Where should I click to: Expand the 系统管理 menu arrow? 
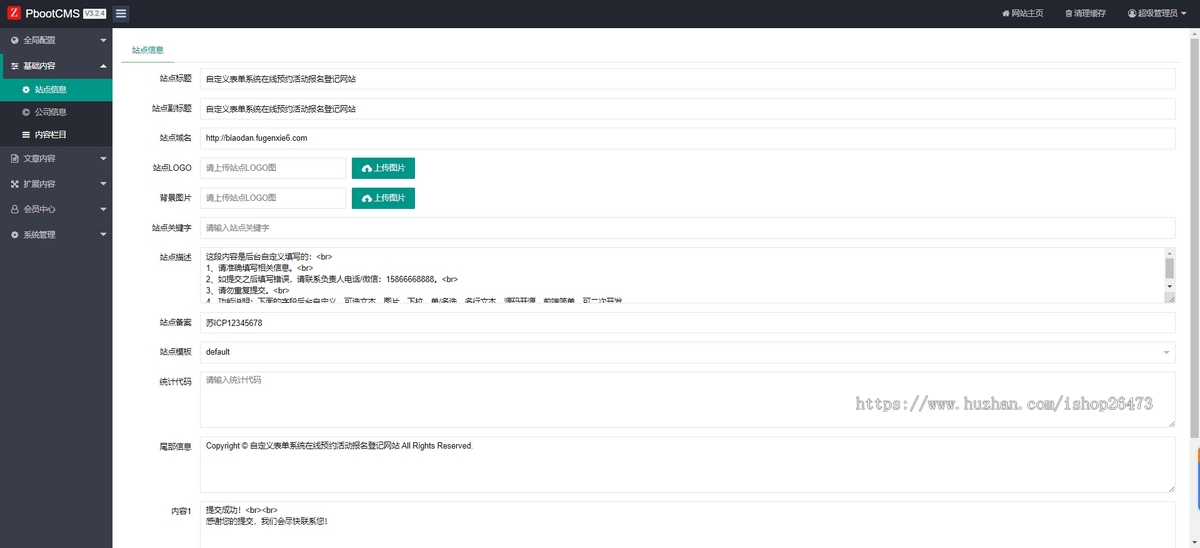[104, 235]
